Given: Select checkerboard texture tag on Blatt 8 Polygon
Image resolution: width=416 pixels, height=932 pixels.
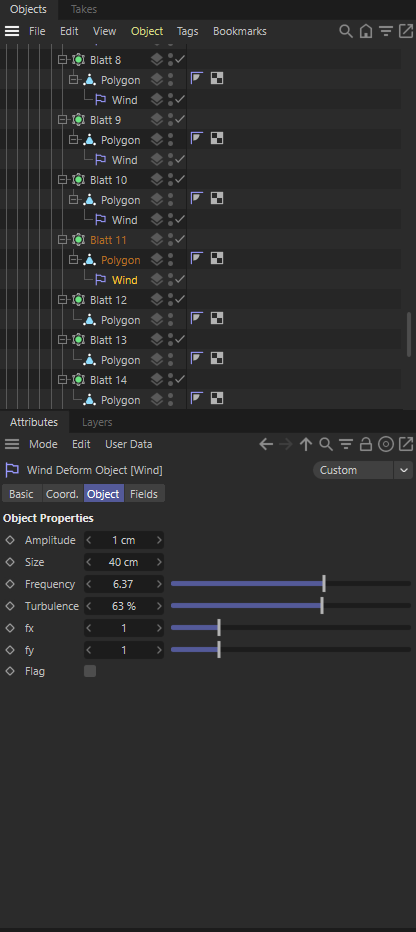Looking at the screenshot, I should coord(217,78).
